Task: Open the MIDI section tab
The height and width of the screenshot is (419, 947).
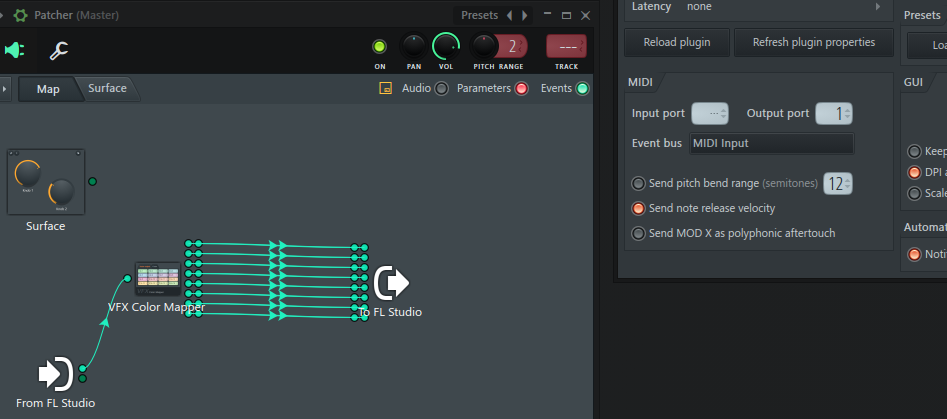Action: [641, 82]
